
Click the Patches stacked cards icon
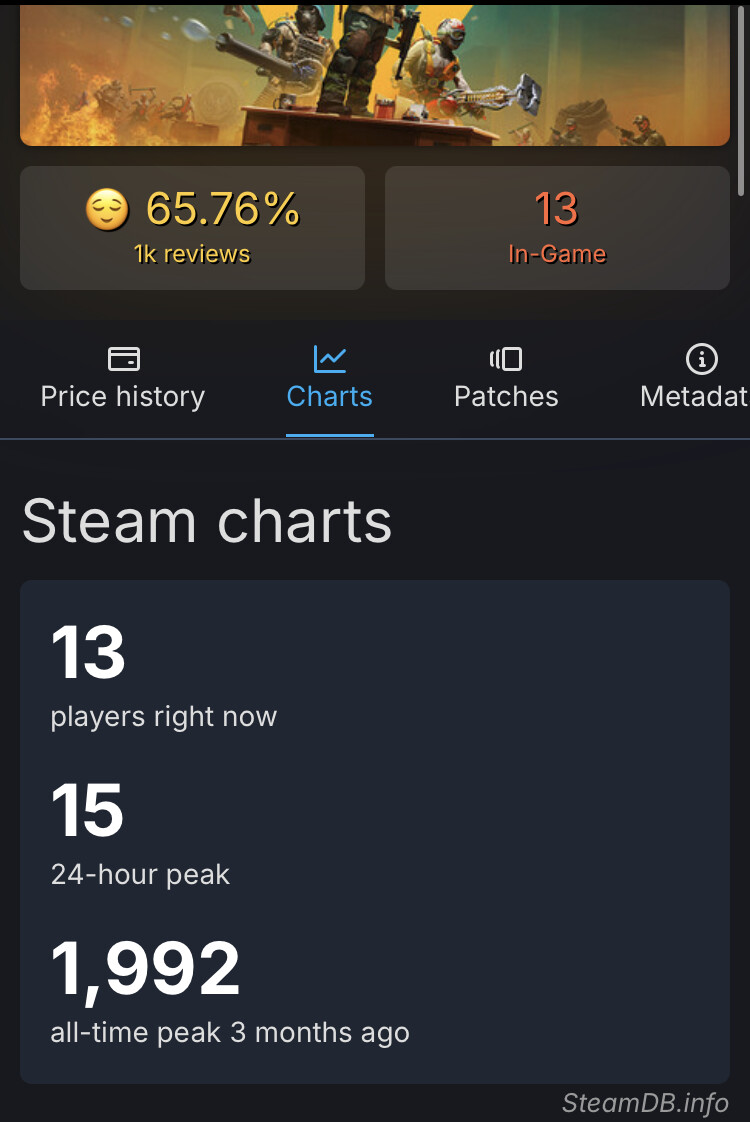tap(506, 358)
